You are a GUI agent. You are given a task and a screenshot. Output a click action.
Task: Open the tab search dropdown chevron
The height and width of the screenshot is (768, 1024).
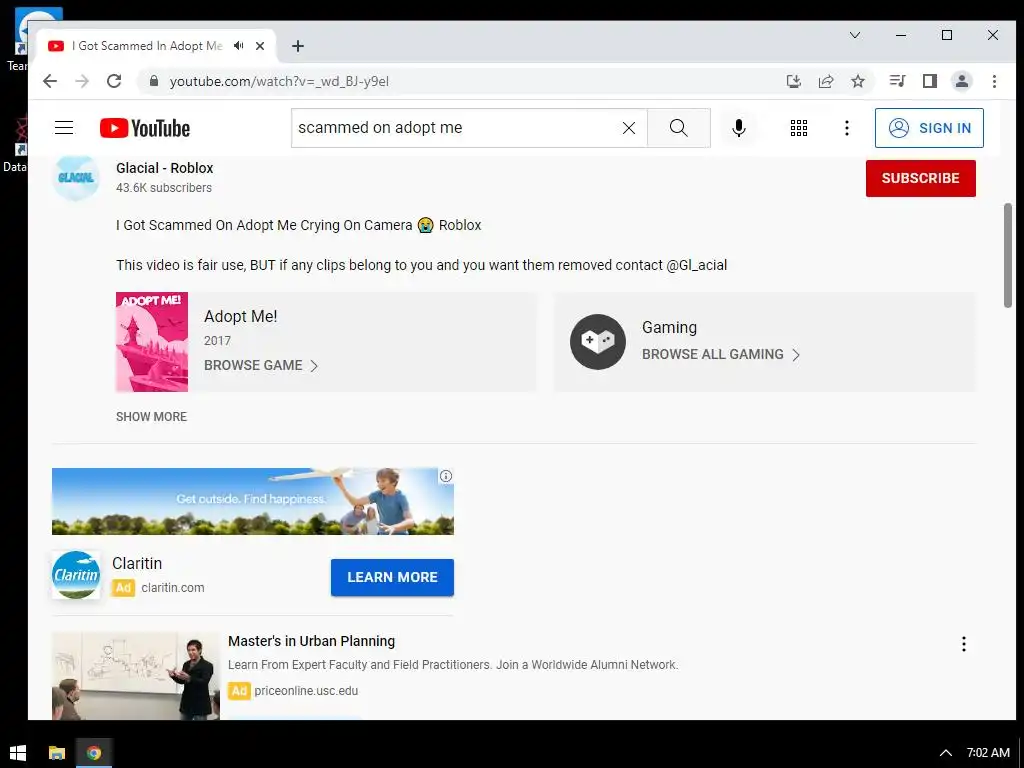coord(855,35)
